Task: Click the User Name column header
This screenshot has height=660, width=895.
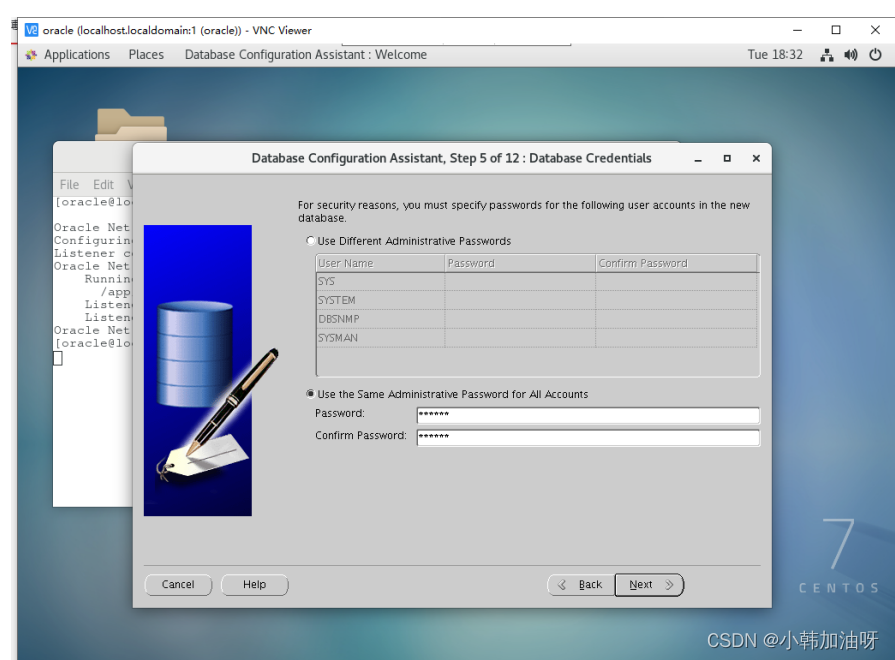Action: click(381, 263)
